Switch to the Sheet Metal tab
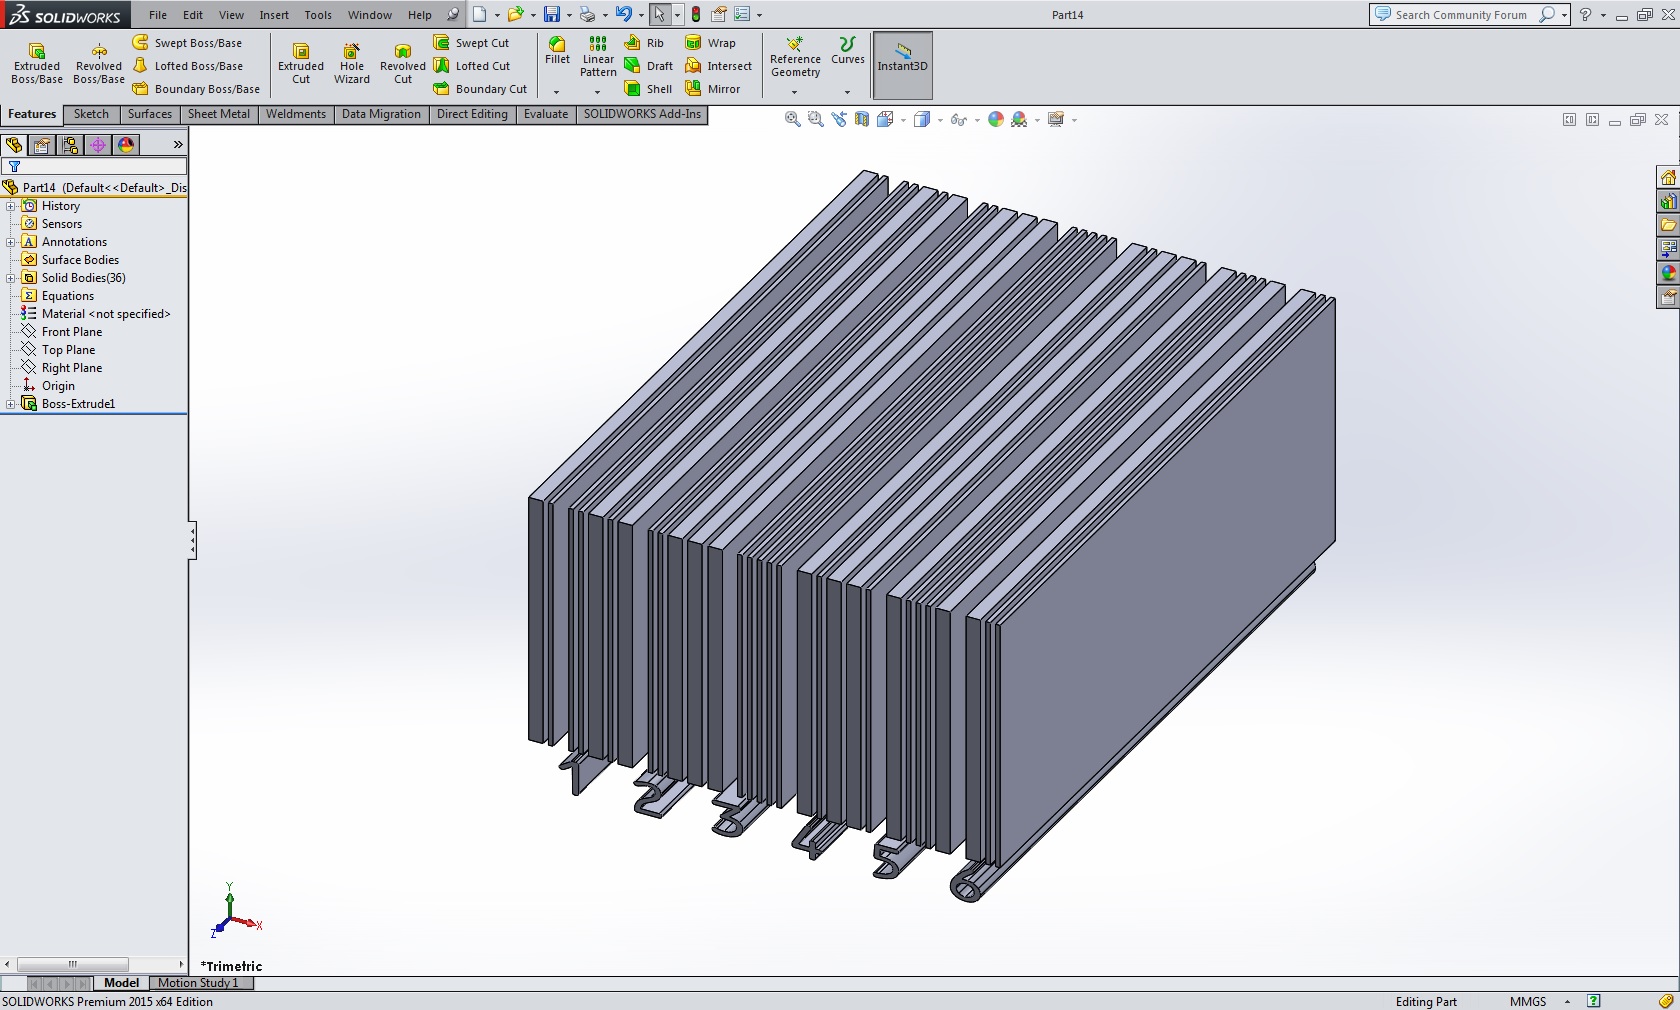This screenshot has height=1010, width=1680. coord(218,114)
